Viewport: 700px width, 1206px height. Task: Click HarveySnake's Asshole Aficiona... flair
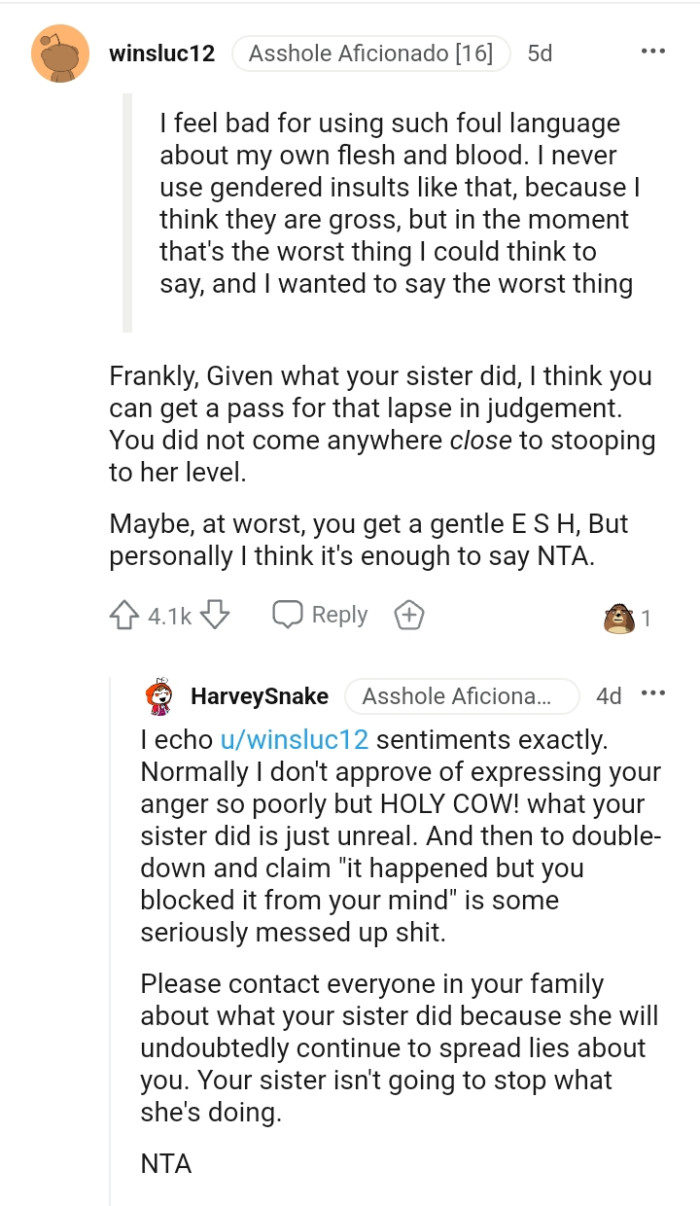pyautogui.click(x=463, y=696)
